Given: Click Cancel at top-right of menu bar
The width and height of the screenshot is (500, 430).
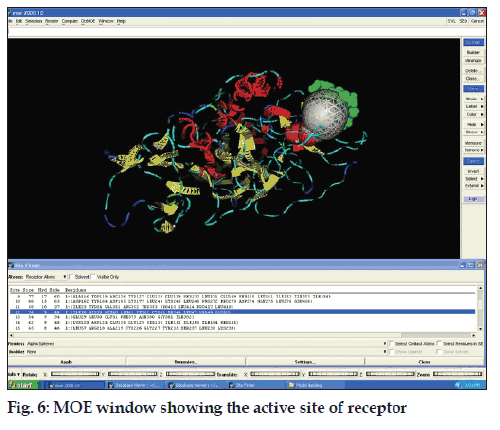Looking at the screenshot, I should click(x=477, y=21).
